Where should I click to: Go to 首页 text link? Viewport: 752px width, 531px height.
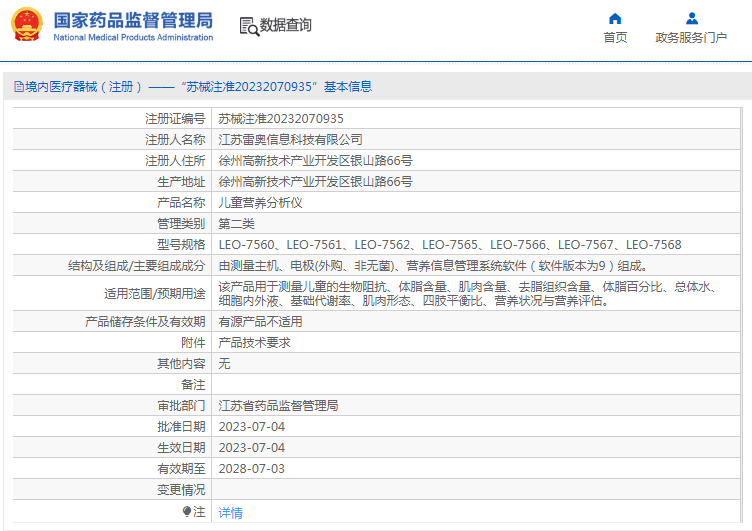tap(615, 37)
